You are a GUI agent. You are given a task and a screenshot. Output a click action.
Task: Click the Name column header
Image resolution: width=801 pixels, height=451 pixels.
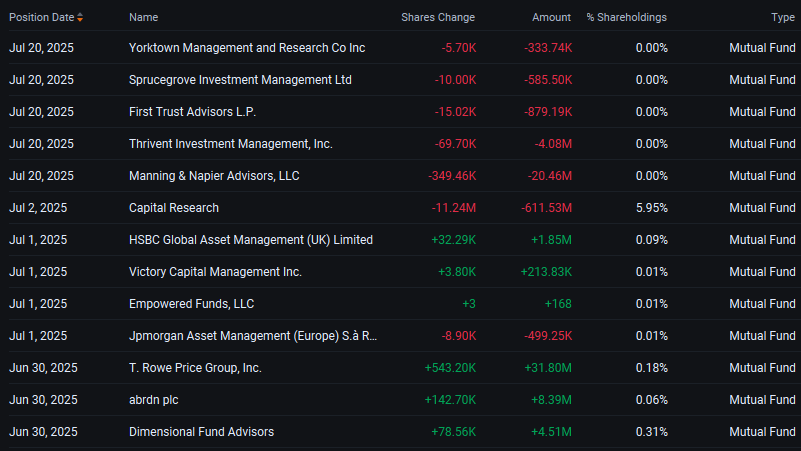[144, 17]
